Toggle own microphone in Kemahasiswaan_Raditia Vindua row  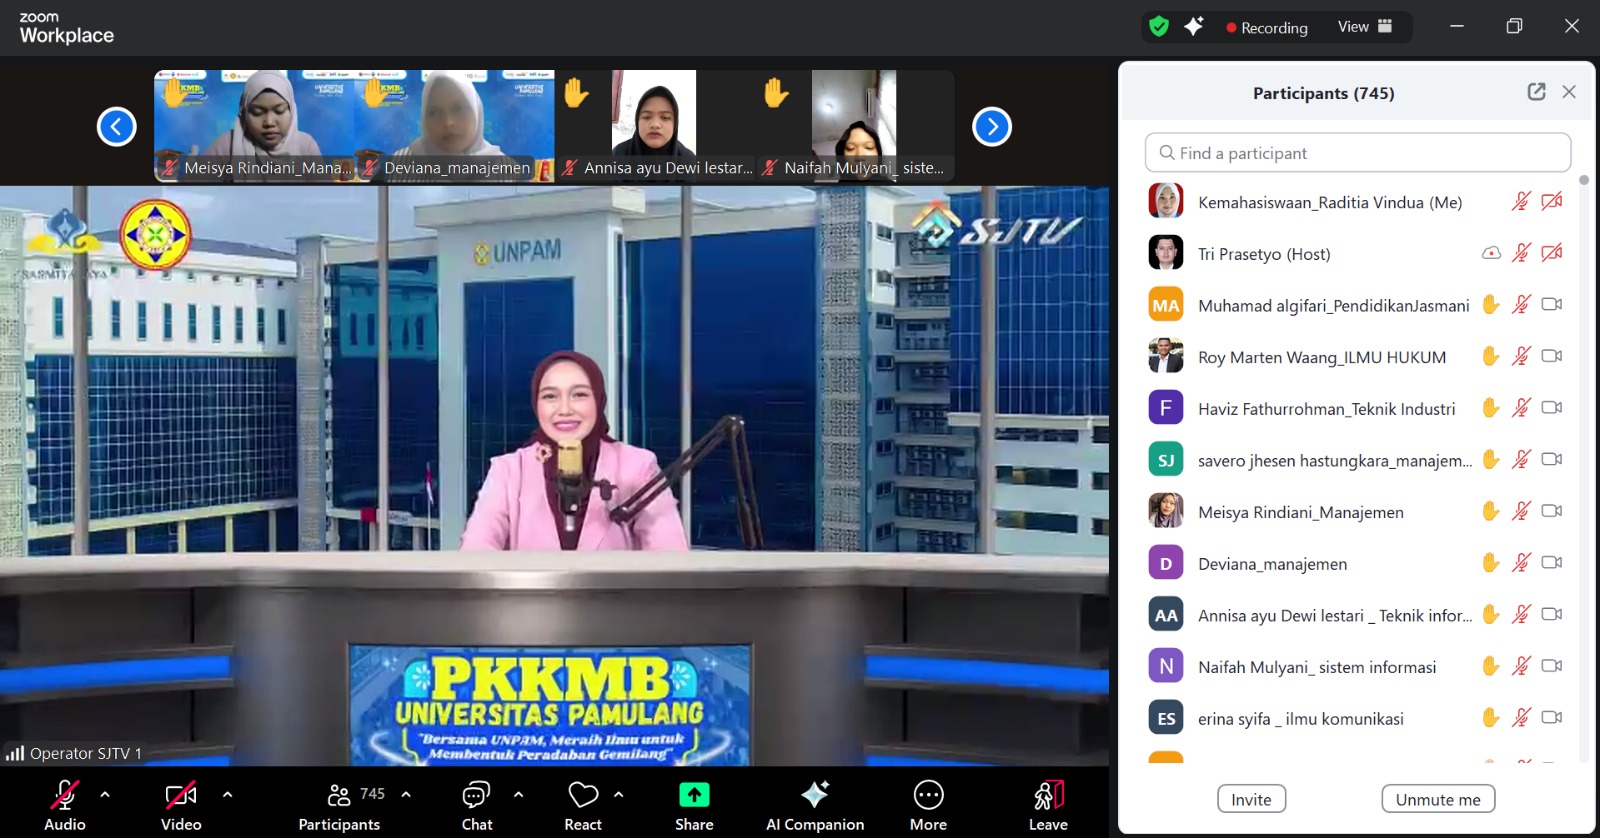pos(1521,201)
